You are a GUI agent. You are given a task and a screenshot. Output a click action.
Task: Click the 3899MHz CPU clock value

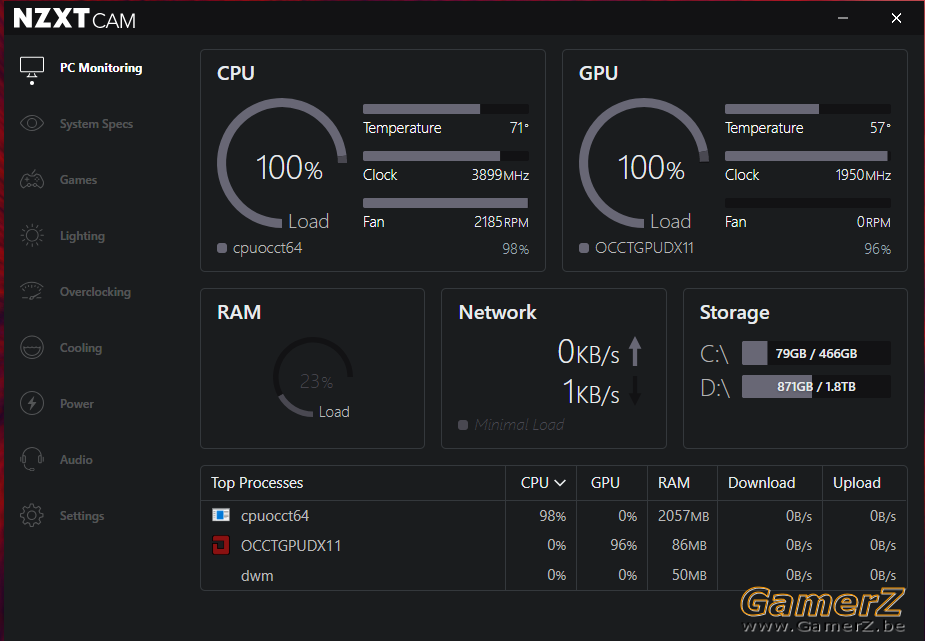tap(500, 175)
